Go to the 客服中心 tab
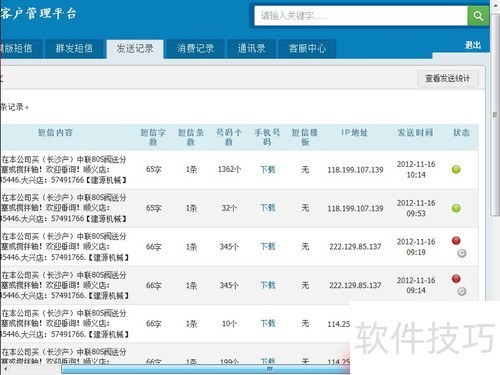500x375 pixels. pyautogui.click(x=307, y=49)
